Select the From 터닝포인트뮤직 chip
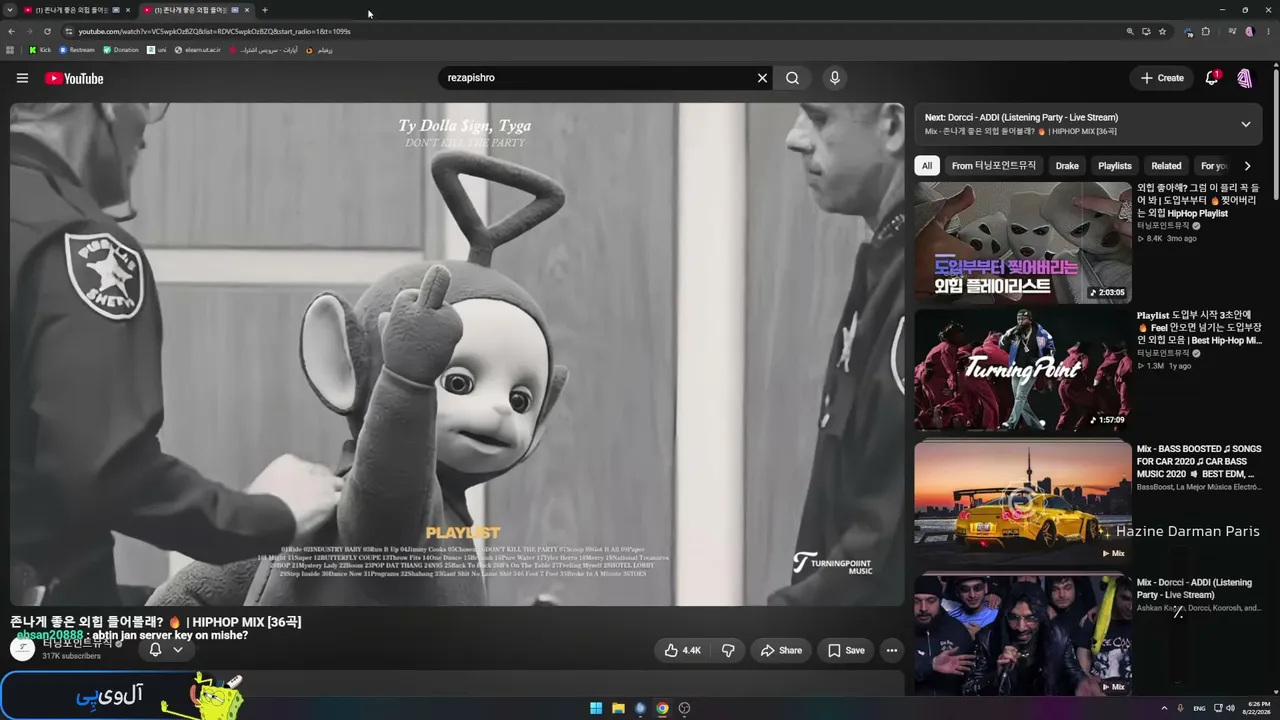Image resolution: width=1280 pixels, height=720 pixels. (x=994, y=166)
